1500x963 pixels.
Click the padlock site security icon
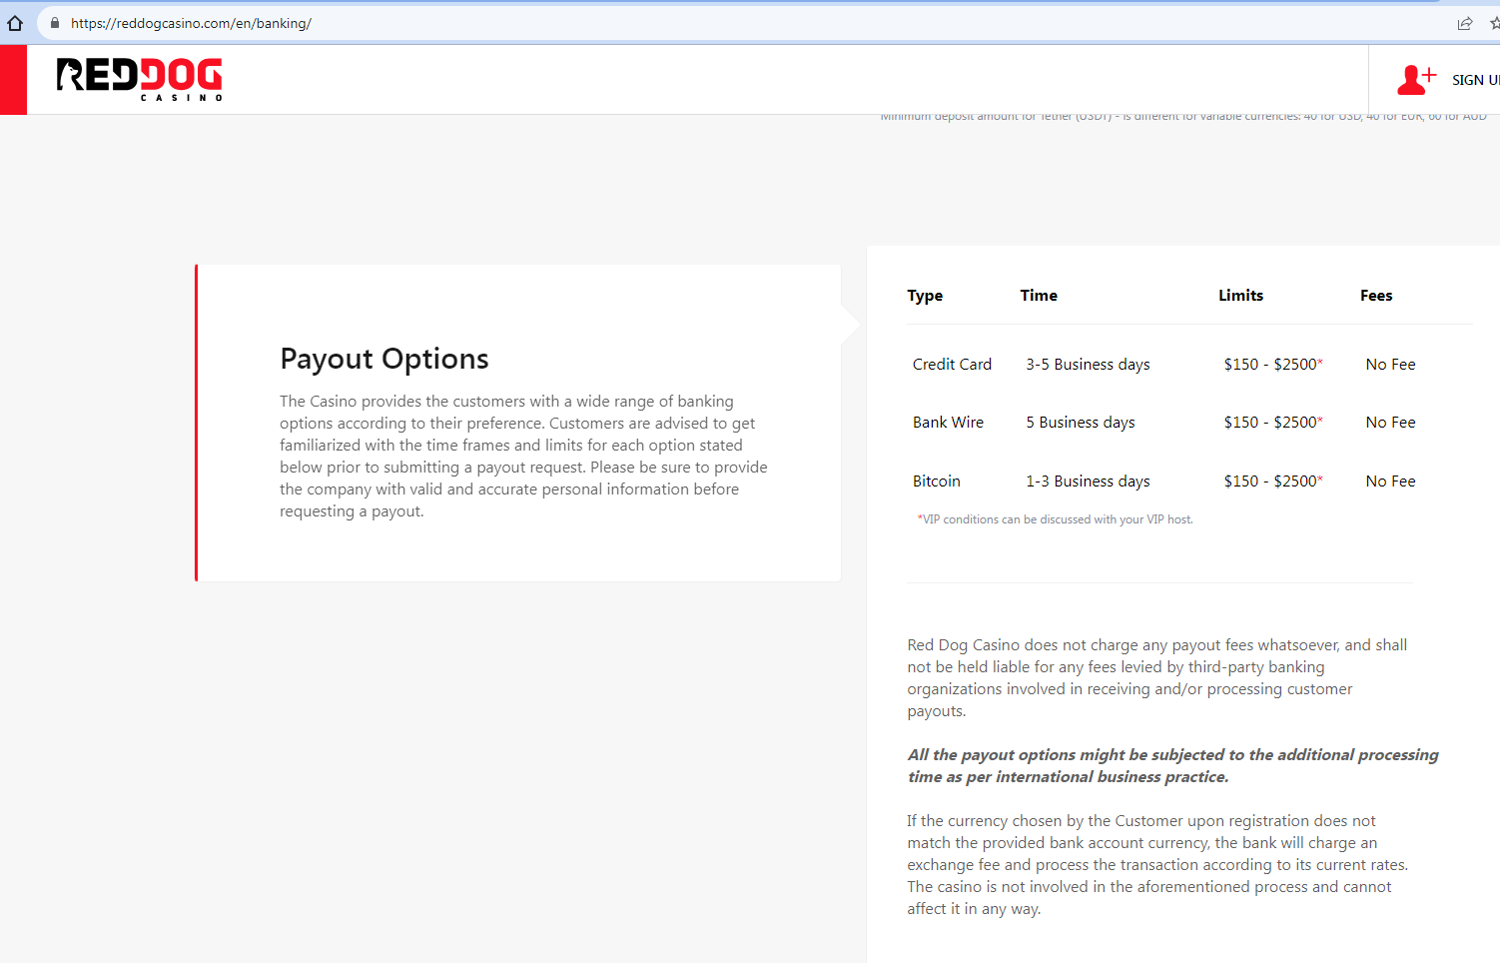(55, 23)
